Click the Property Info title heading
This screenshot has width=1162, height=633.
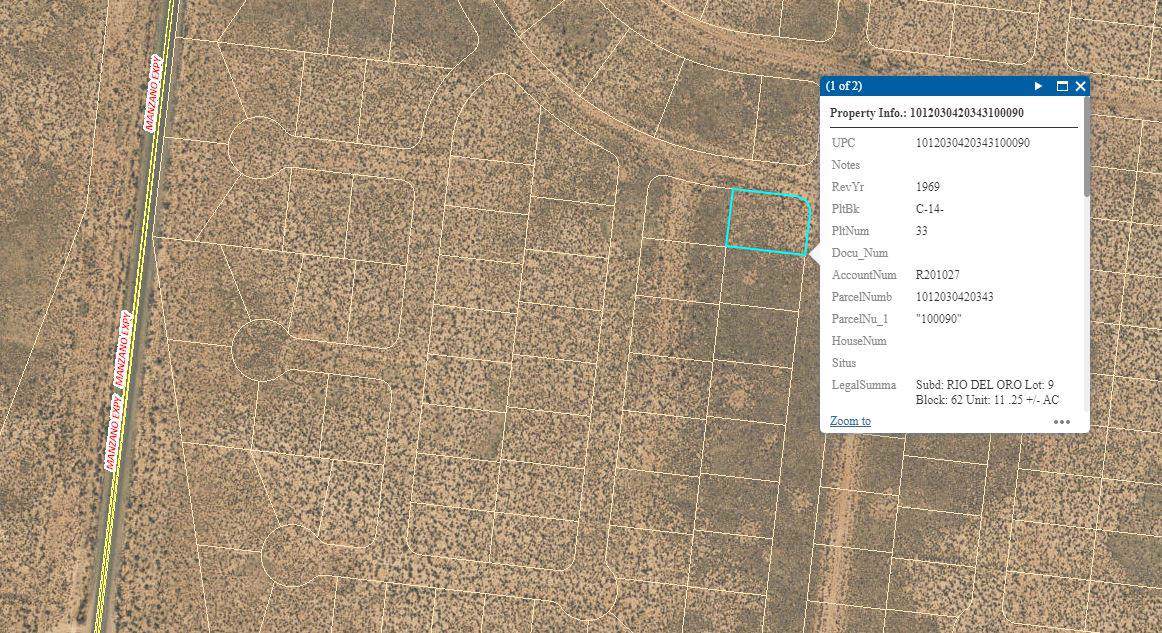tap(926, 113)
